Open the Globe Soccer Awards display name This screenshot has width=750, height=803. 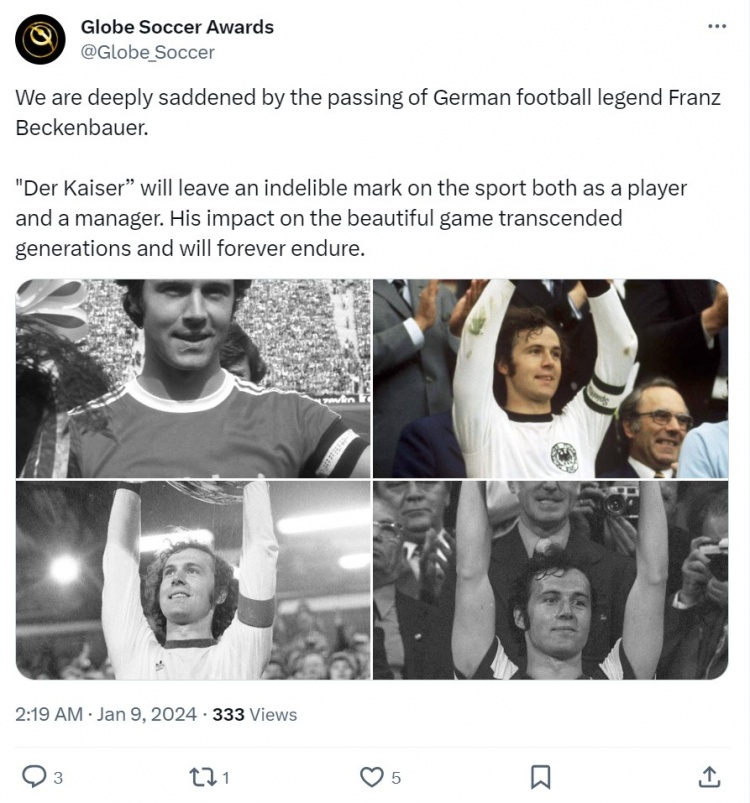177,27
